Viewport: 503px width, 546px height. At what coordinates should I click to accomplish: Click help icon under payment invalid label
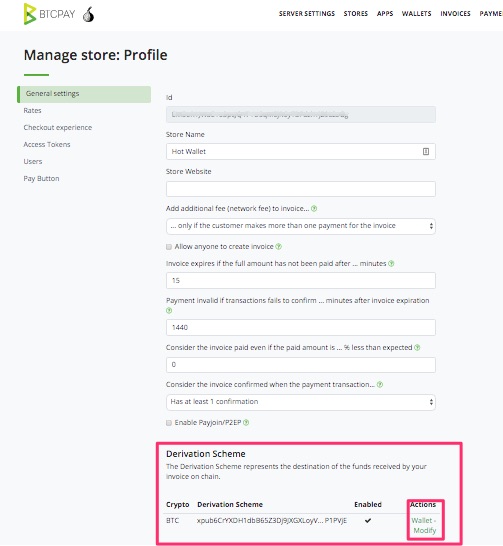(x=169, y=310)
